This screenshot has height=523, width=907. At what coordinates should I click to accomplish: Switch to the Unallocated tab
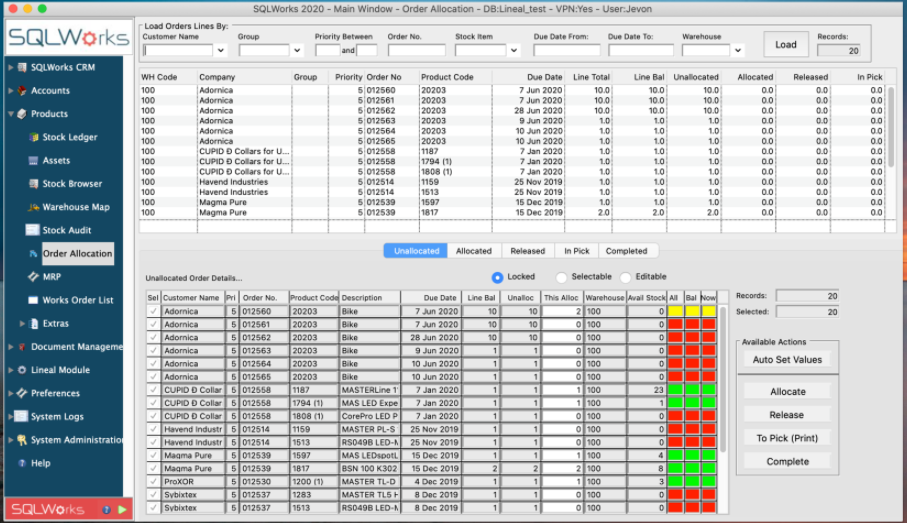pyautogui.click(x=416, y=251)
